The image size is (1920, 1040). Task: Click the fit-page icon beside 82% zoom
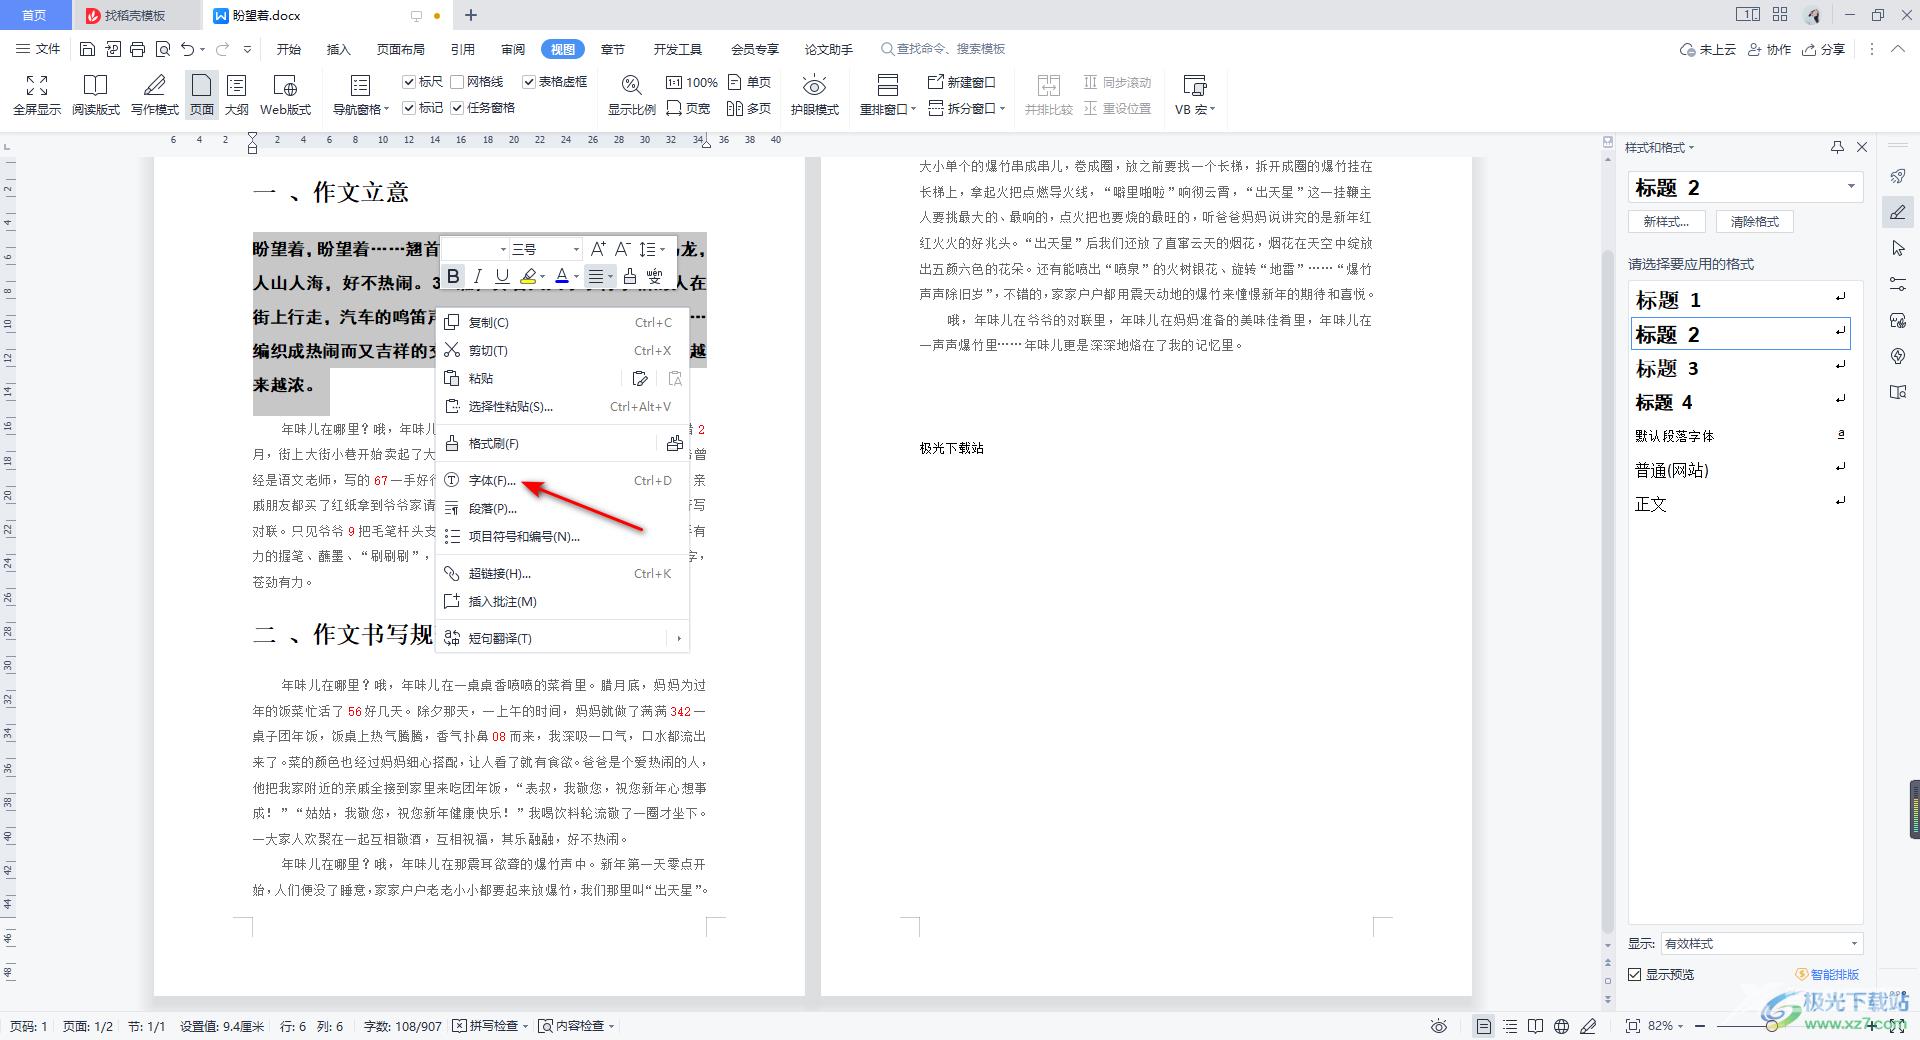[1632, 1026]
